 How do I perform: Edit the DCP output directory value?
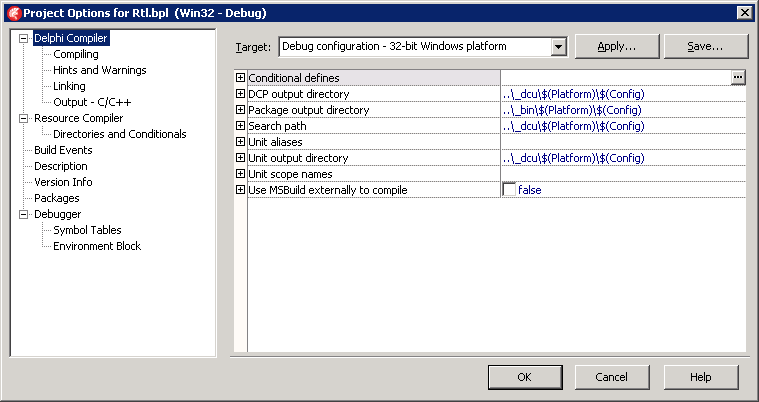point(623,94)
